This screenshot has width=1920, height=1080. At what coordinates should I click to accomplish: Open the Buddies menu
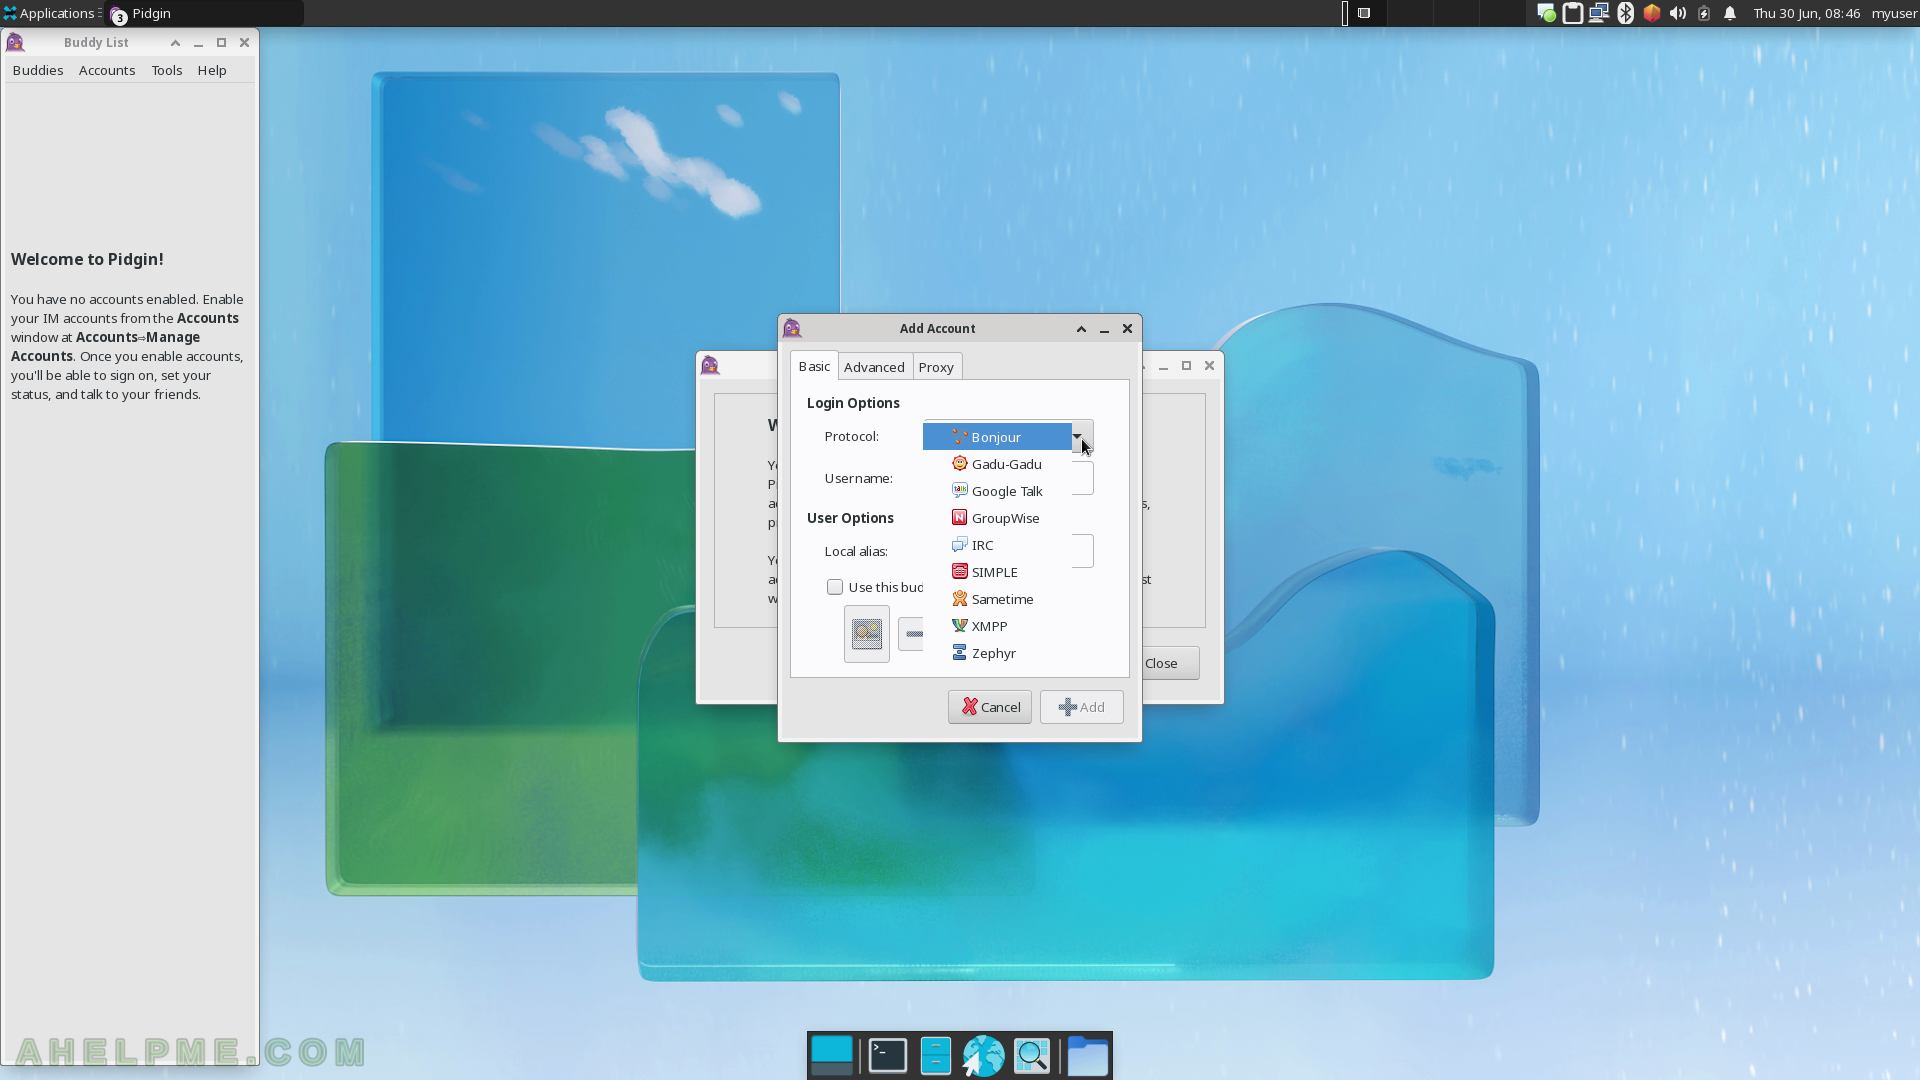pos(38,70)
